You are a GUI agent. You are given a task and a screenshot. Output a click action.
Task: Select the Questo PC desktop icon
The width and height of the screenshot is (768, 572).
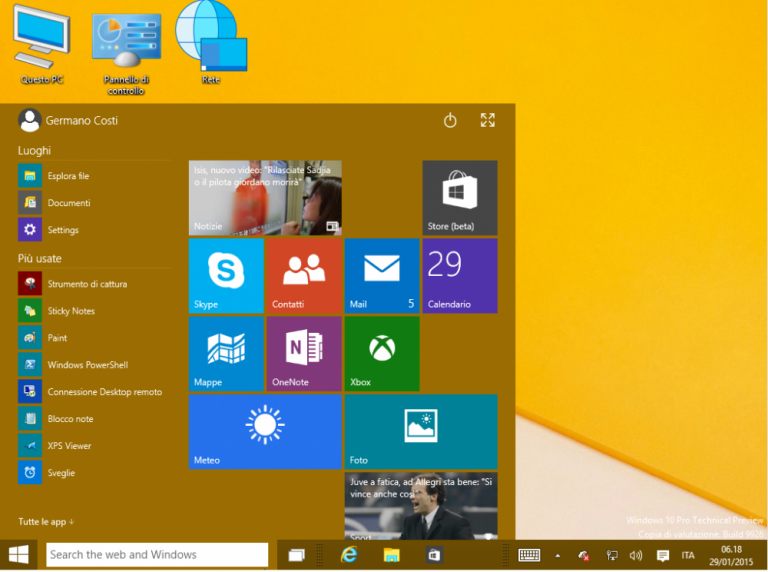pos(42,45)
